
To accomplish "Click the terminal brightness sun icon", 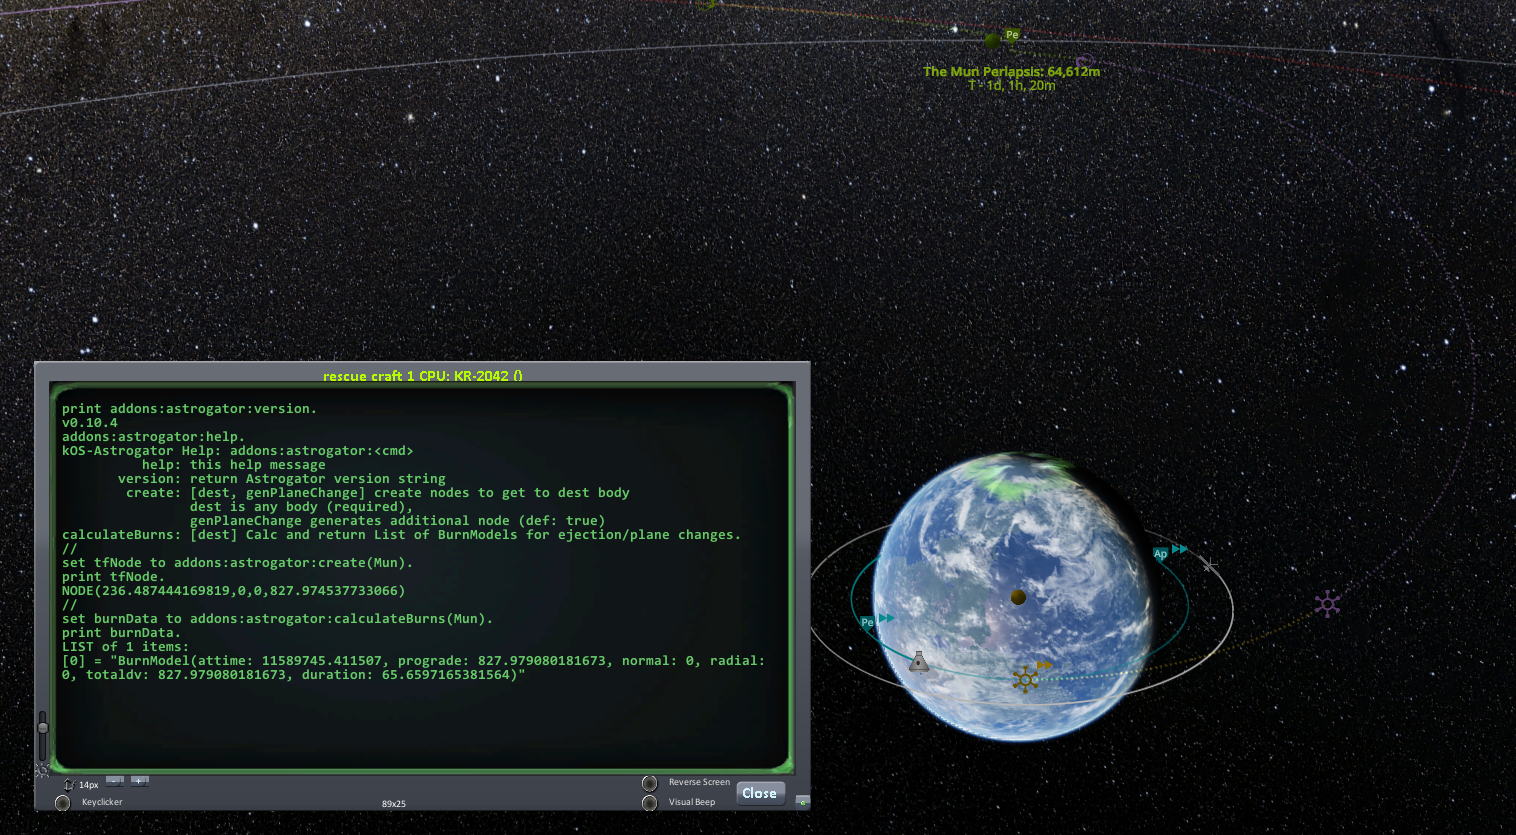I will coord(42,769).
